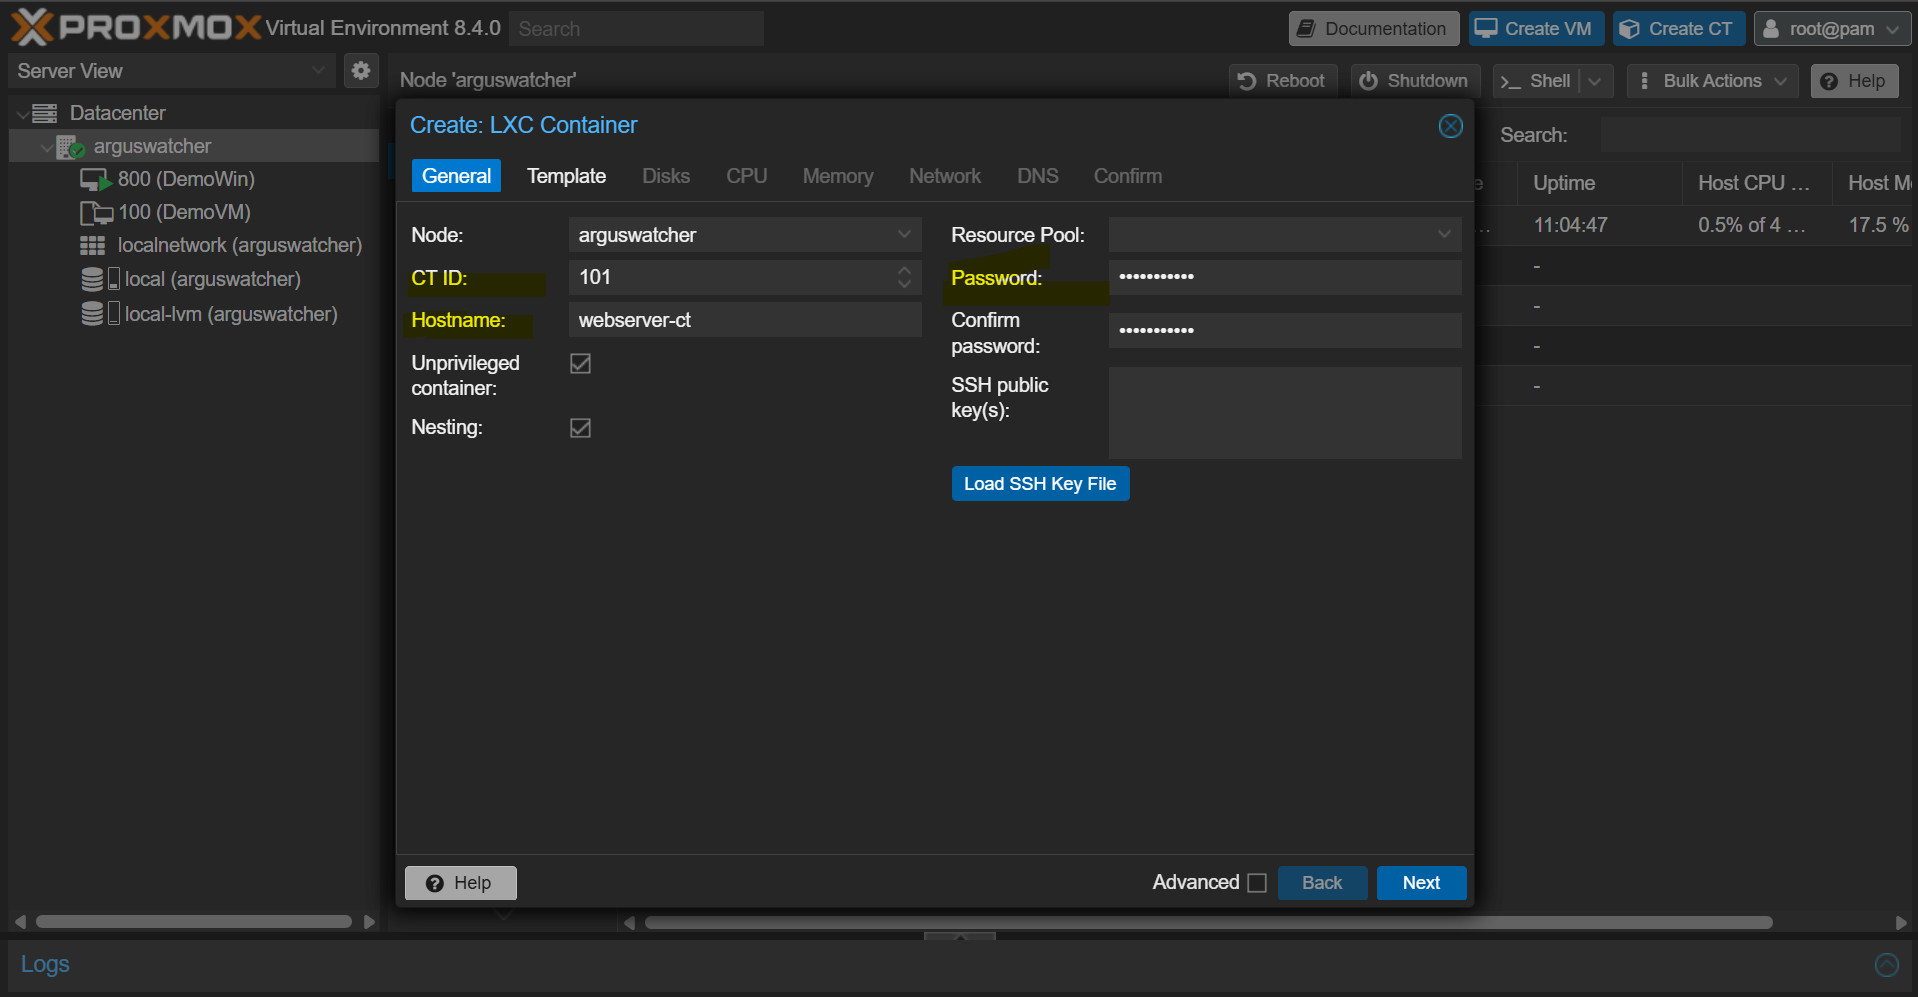Open the Bulk Actions dropdown

click(1712, 81)
